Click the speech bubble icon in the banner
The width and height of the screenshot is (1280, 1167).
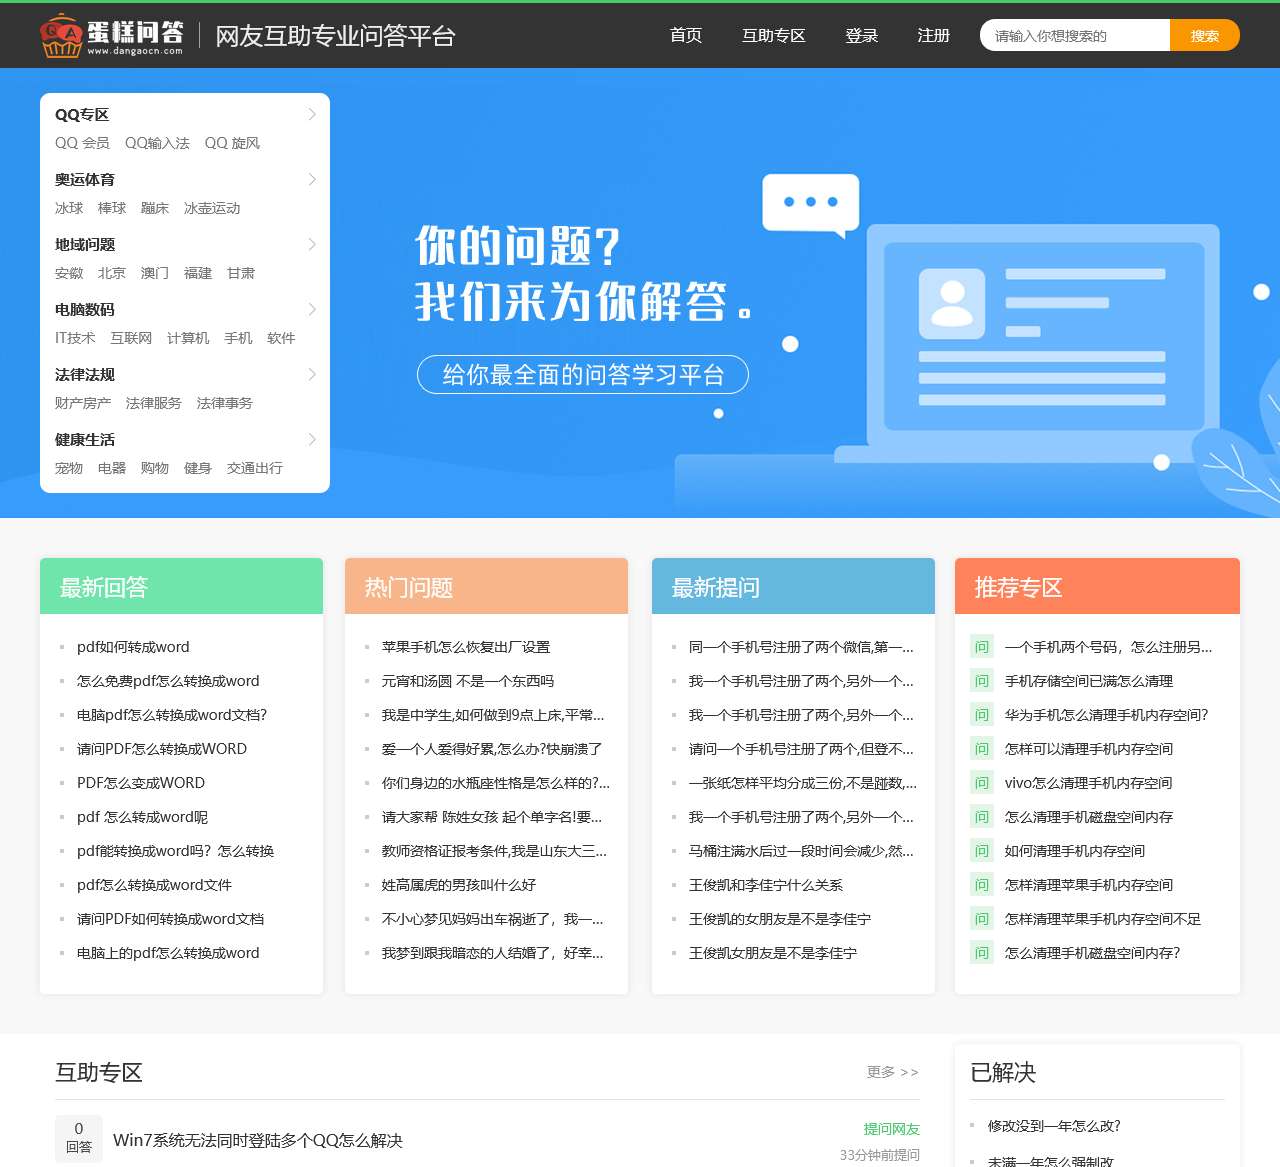coord(810,203)
